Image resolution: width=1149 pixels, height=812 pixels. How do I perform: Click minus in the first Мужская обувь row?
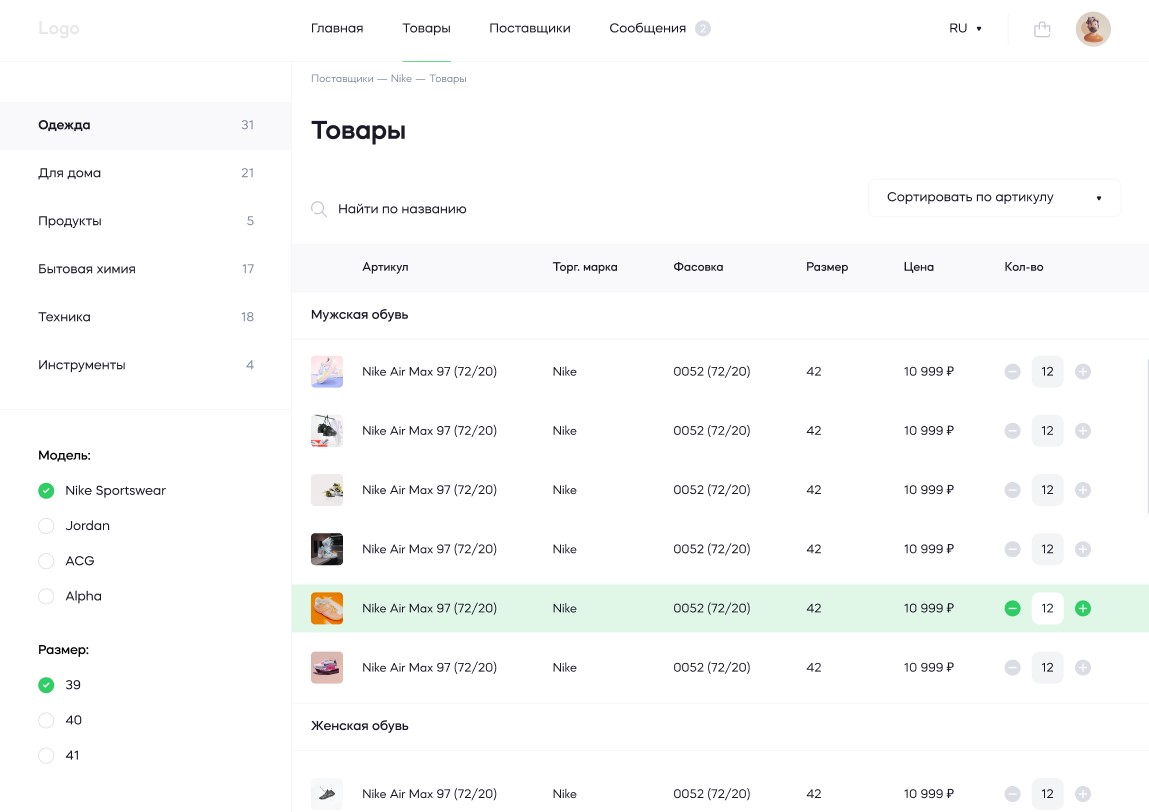tap(1012, 372)
